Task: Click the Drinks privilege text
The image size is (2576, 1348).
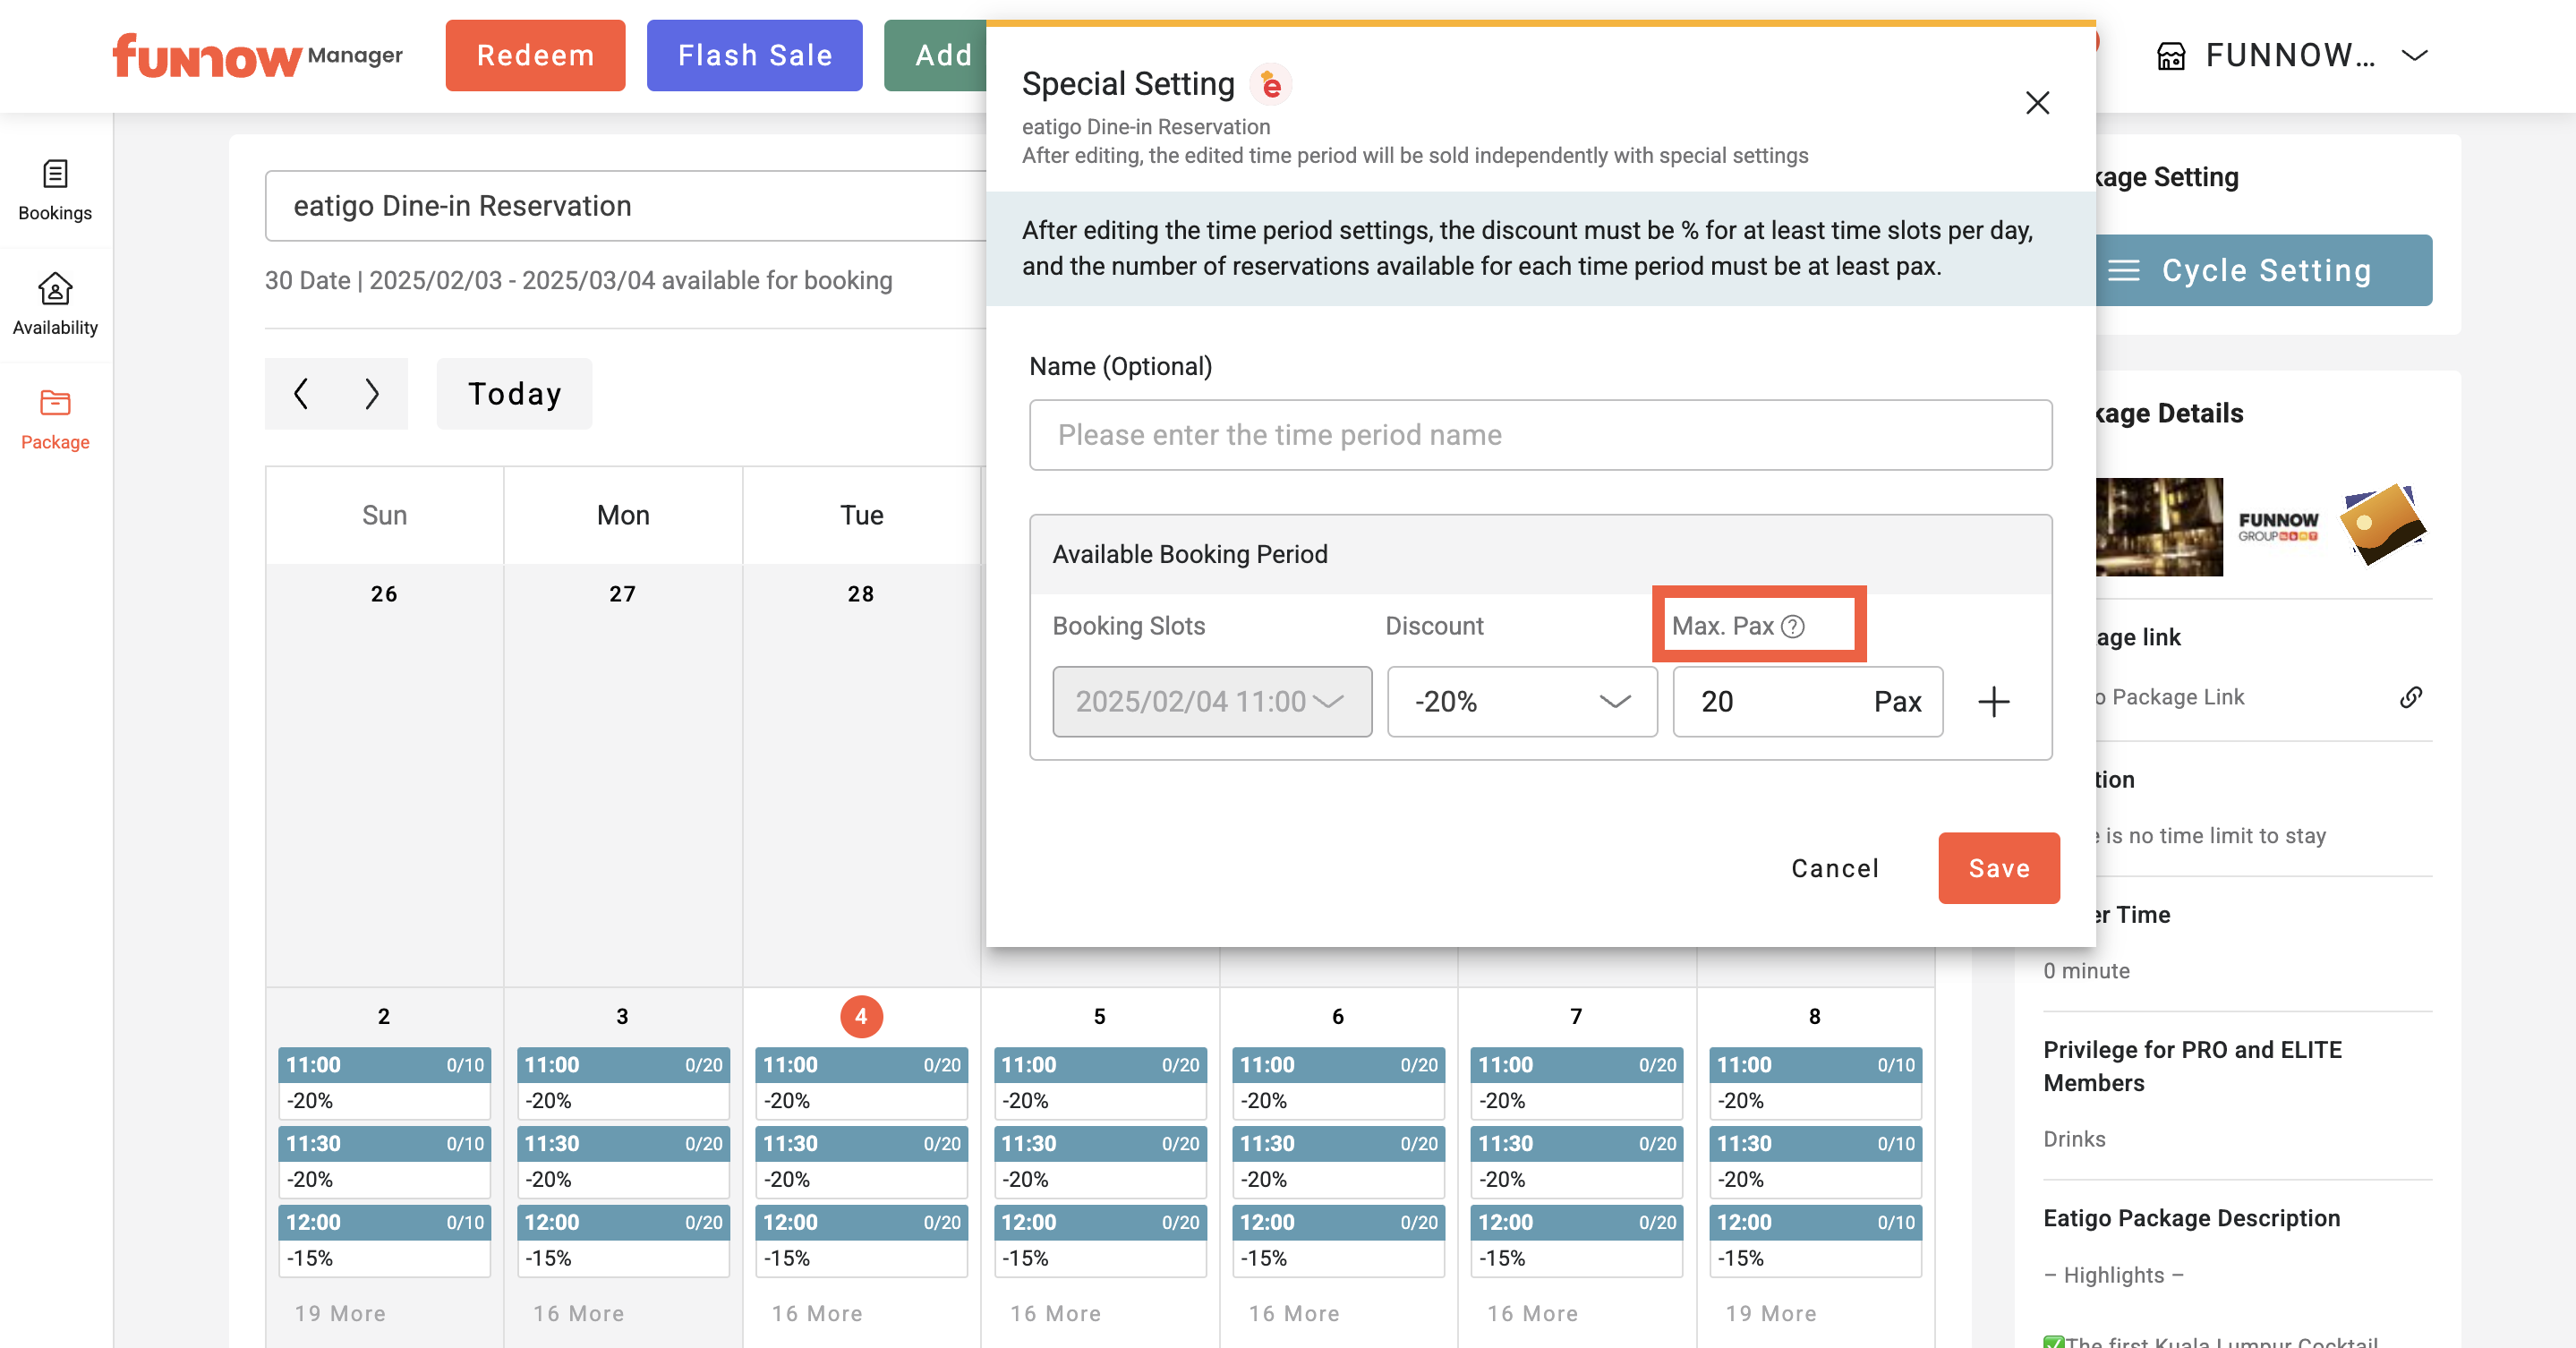Action: coord(2074,1139)
